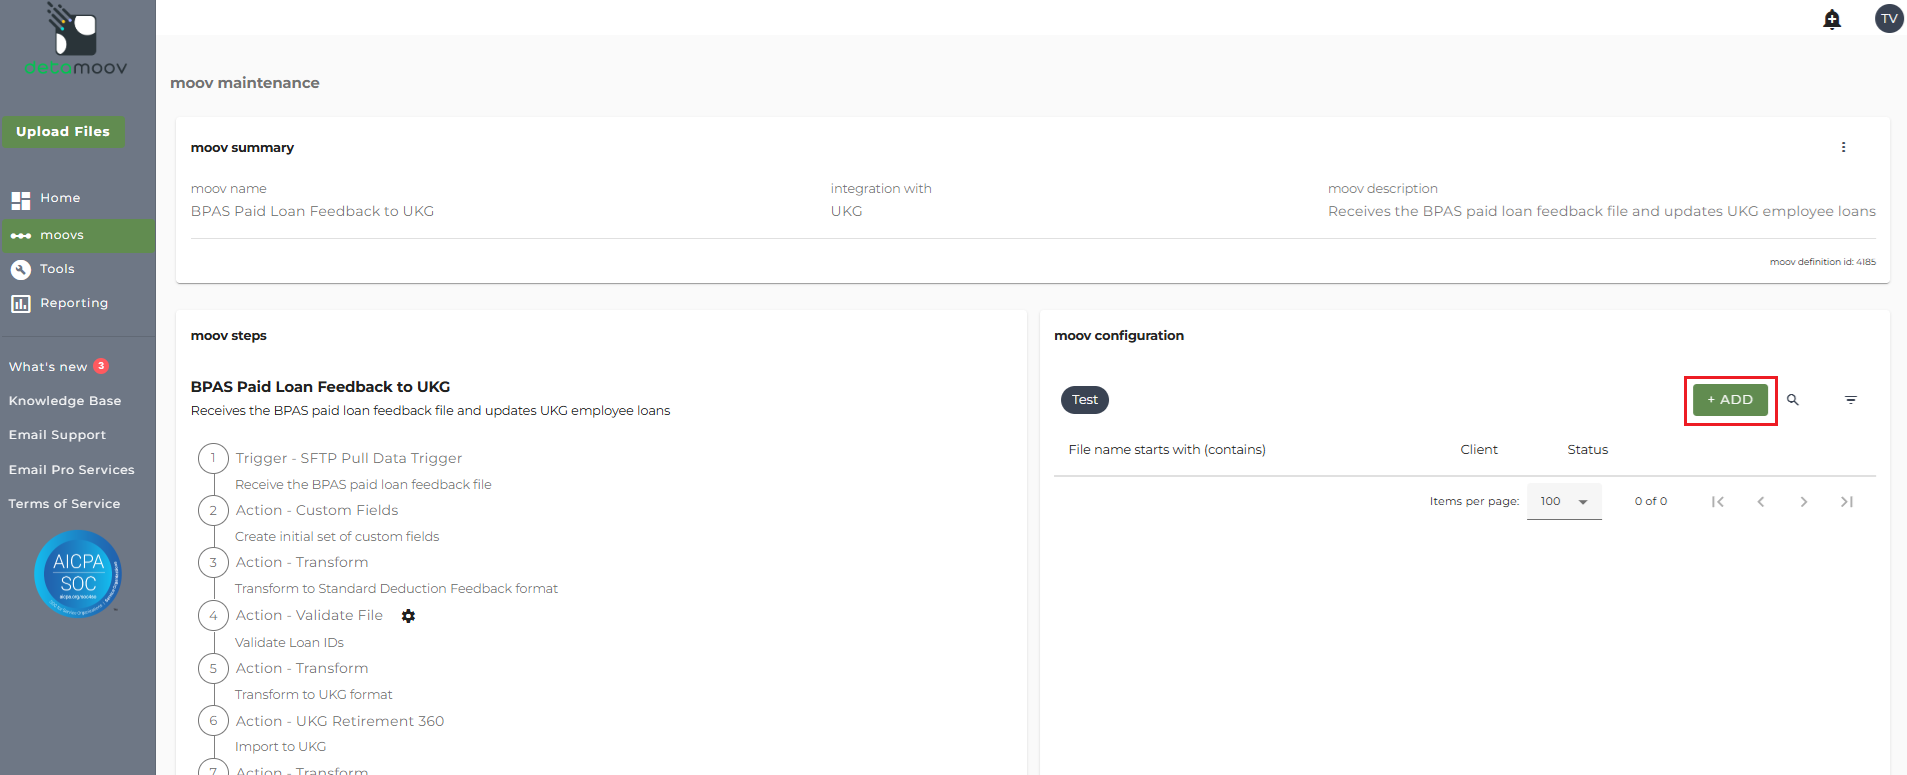The image size is (1907, 775).
Task: Click the Home dashboard icon
Action: click(21, 200)
